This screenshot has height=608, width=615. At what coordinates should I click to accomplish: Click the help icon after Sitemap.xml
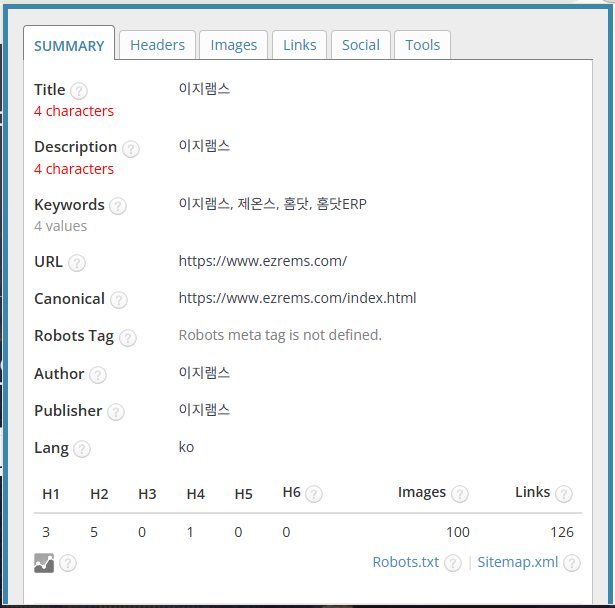571,563
